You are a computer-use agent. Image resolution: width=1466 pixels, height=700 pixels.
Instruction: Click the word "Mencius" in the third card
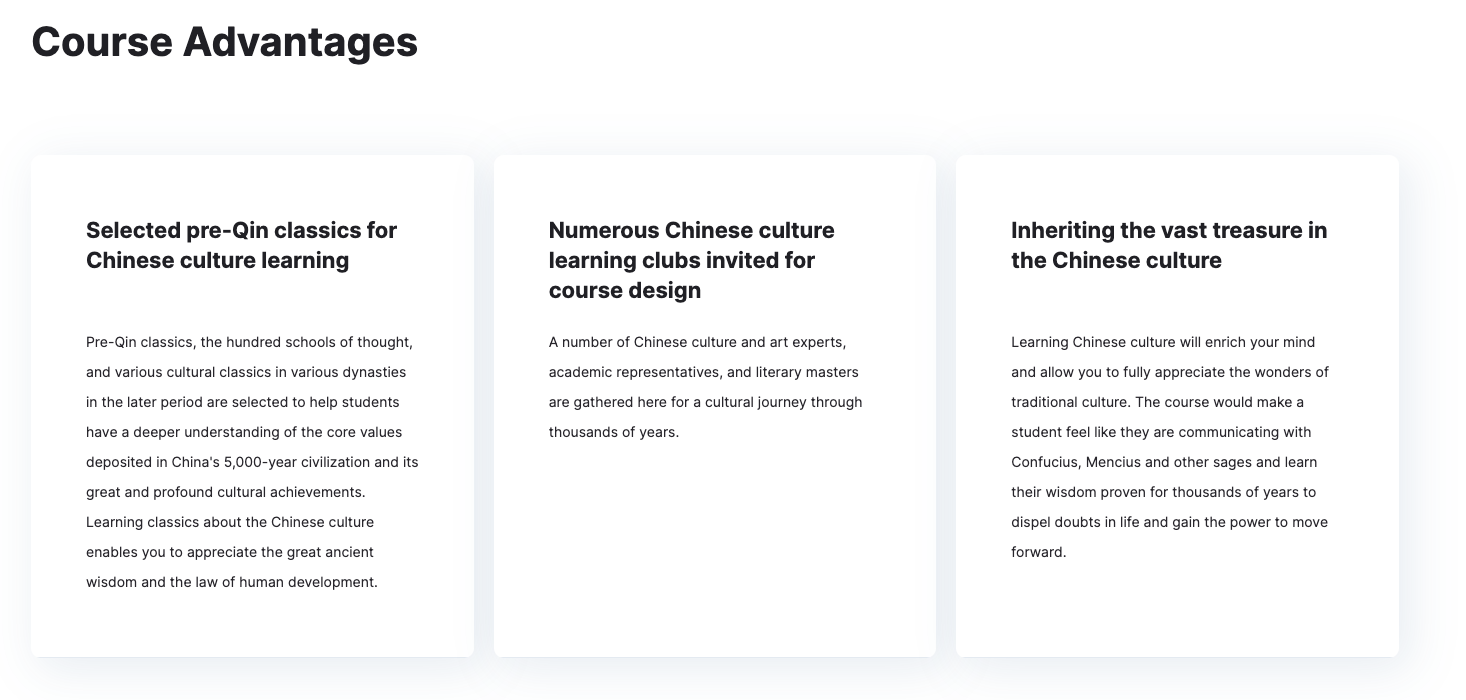1113,462
